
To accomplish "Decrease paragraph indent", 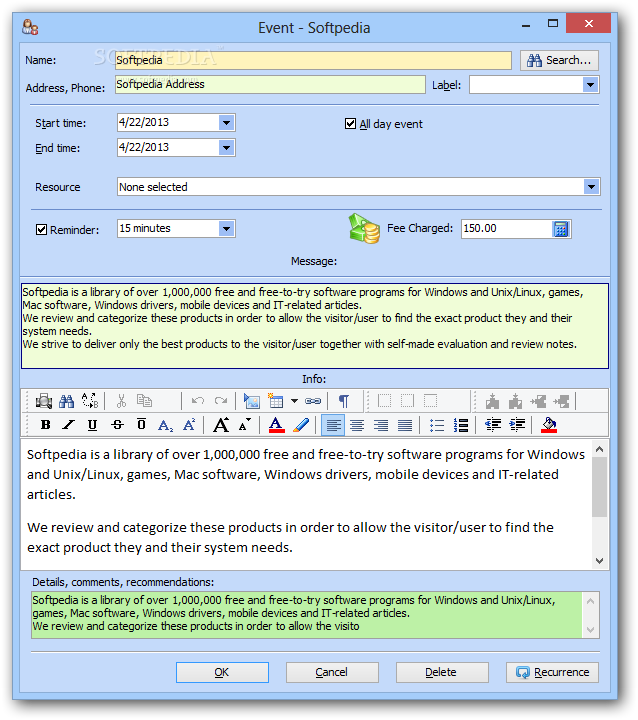I will coord(493,425).
